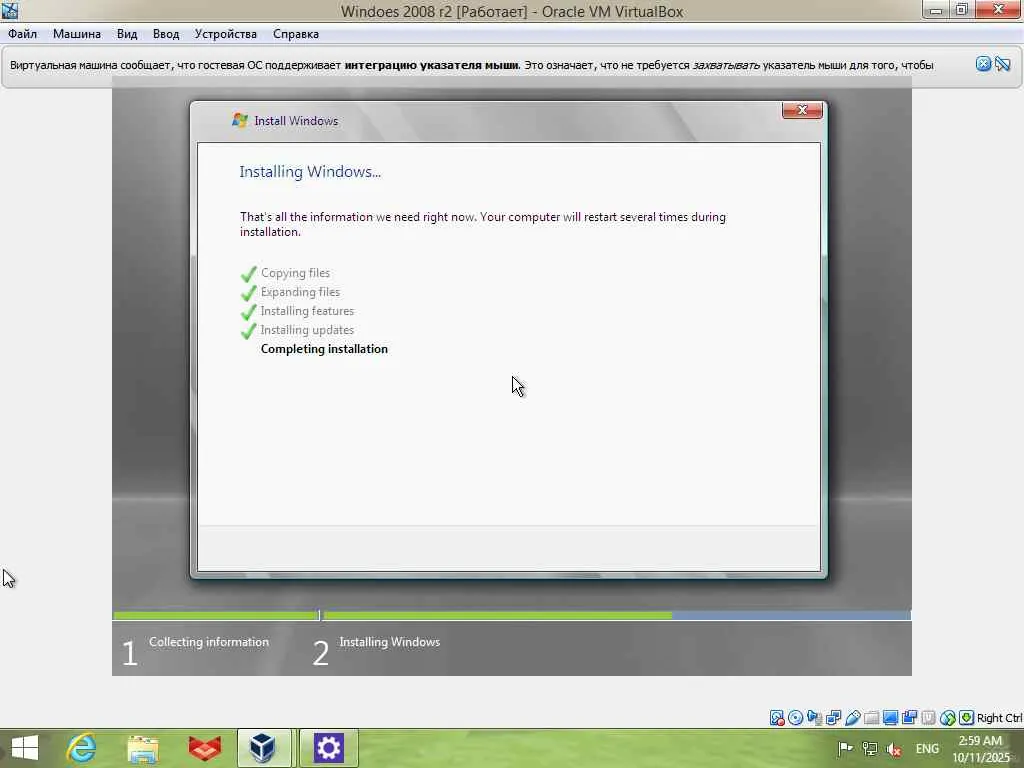Open the Файл menu
The width and height of the screenshot is (1024, 768).
pyautogui.click(x=22, y=34)
